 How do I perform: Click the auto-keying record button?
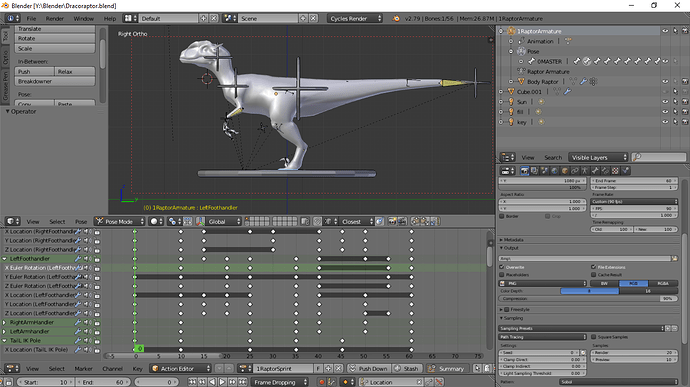click(x=321, y=382)
